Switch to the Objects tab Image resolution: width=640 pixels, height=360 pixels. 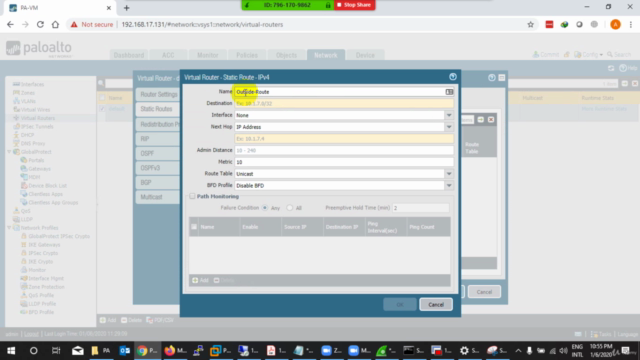(x=287, y=55)
